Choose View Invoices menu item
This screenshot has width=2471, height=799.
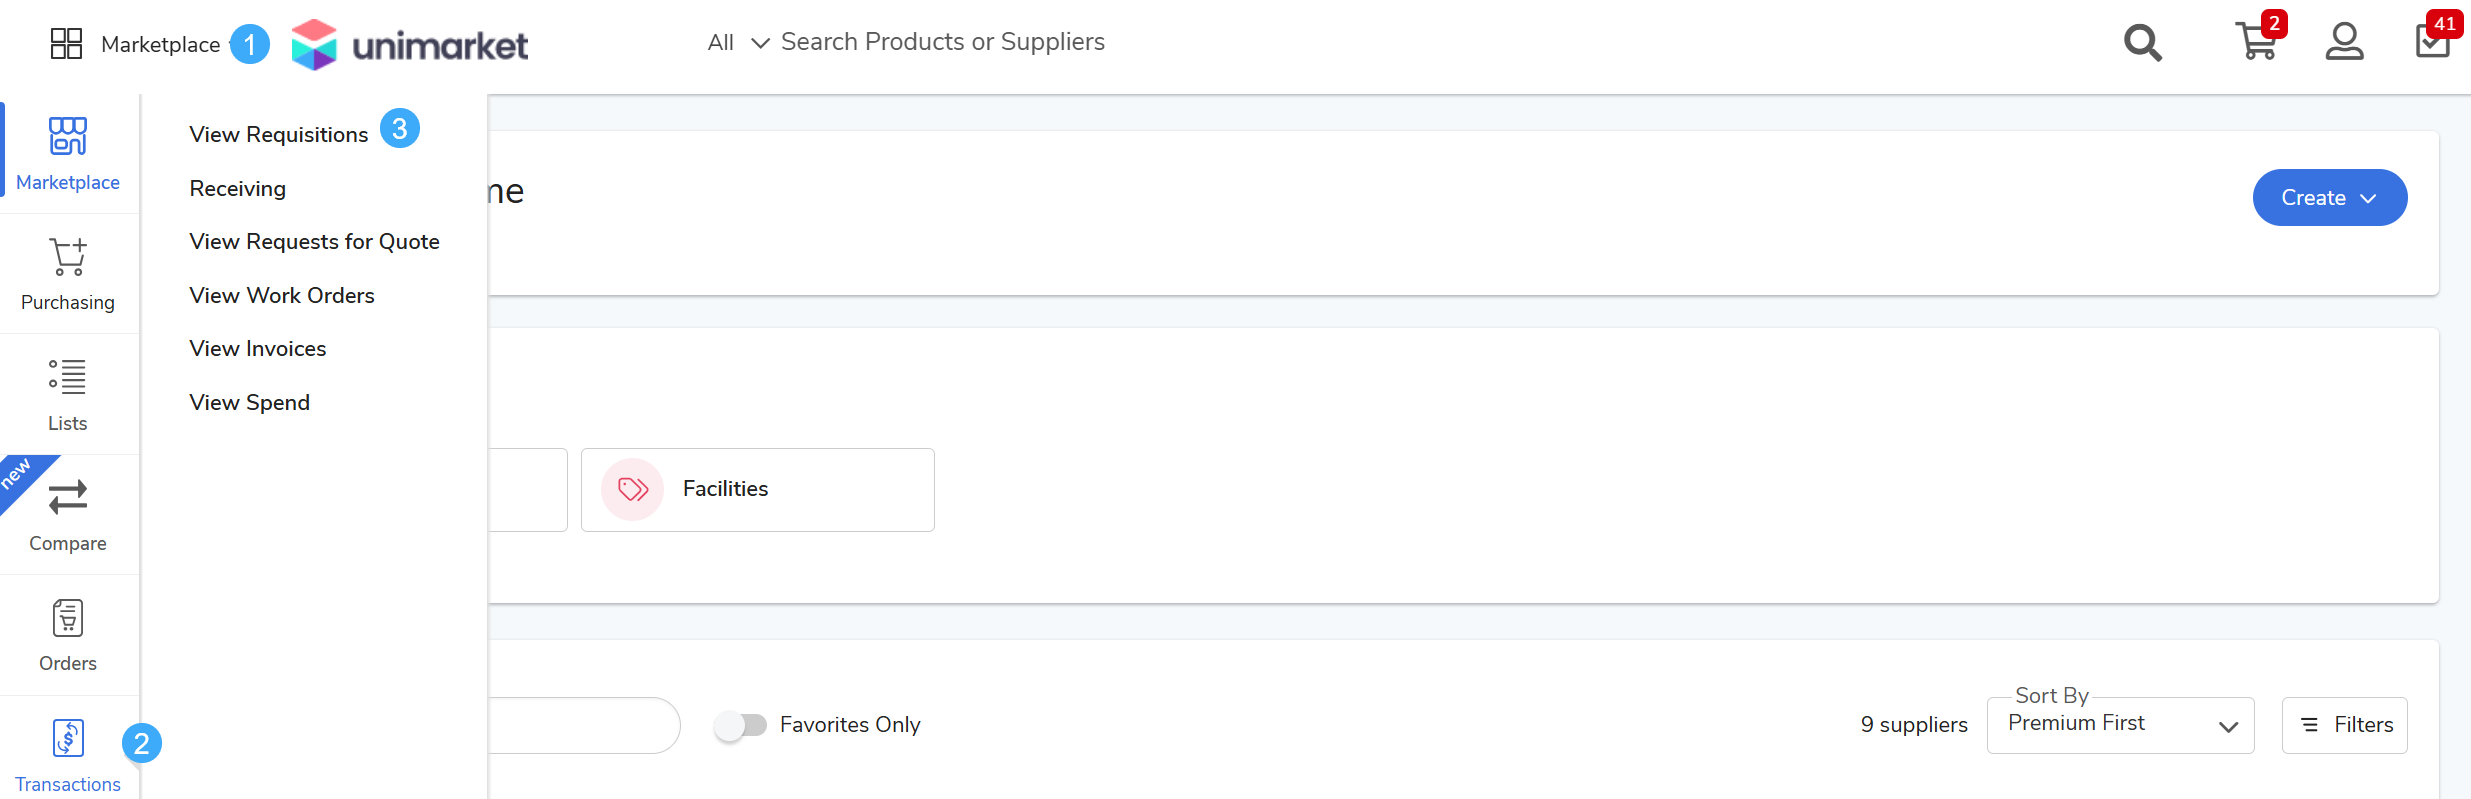click(x=258, y=349)
